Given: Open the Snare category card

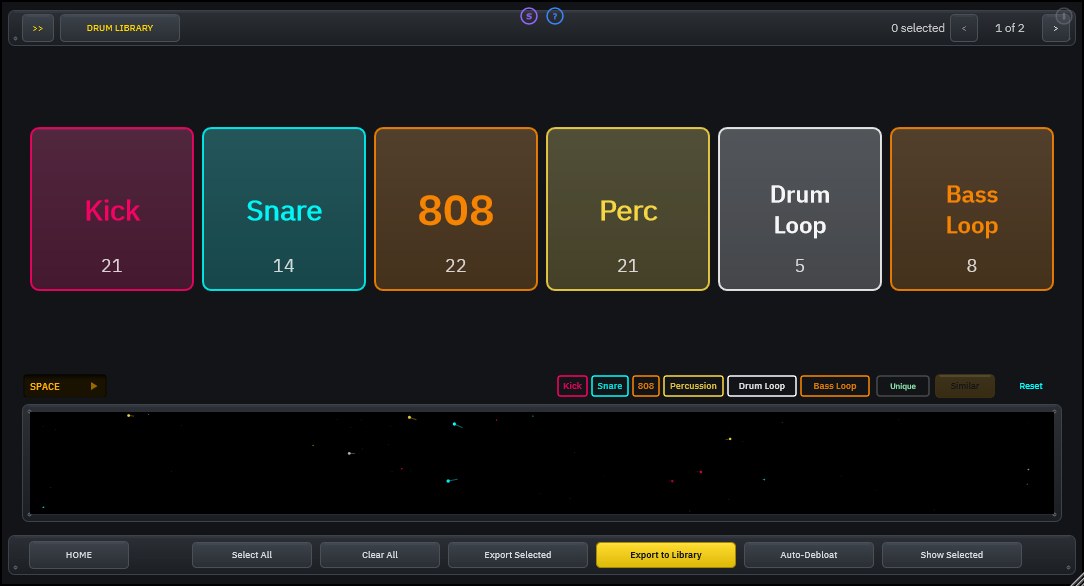Looking at the screenshot, I should (x=284, y=209).
